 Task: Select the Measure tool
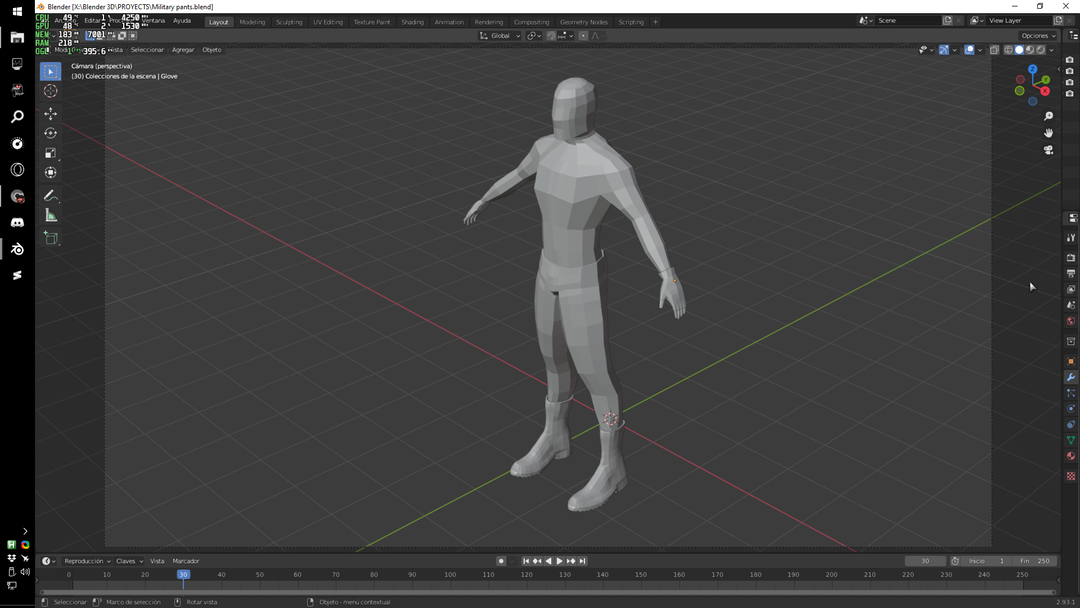[x=50, y=214]
